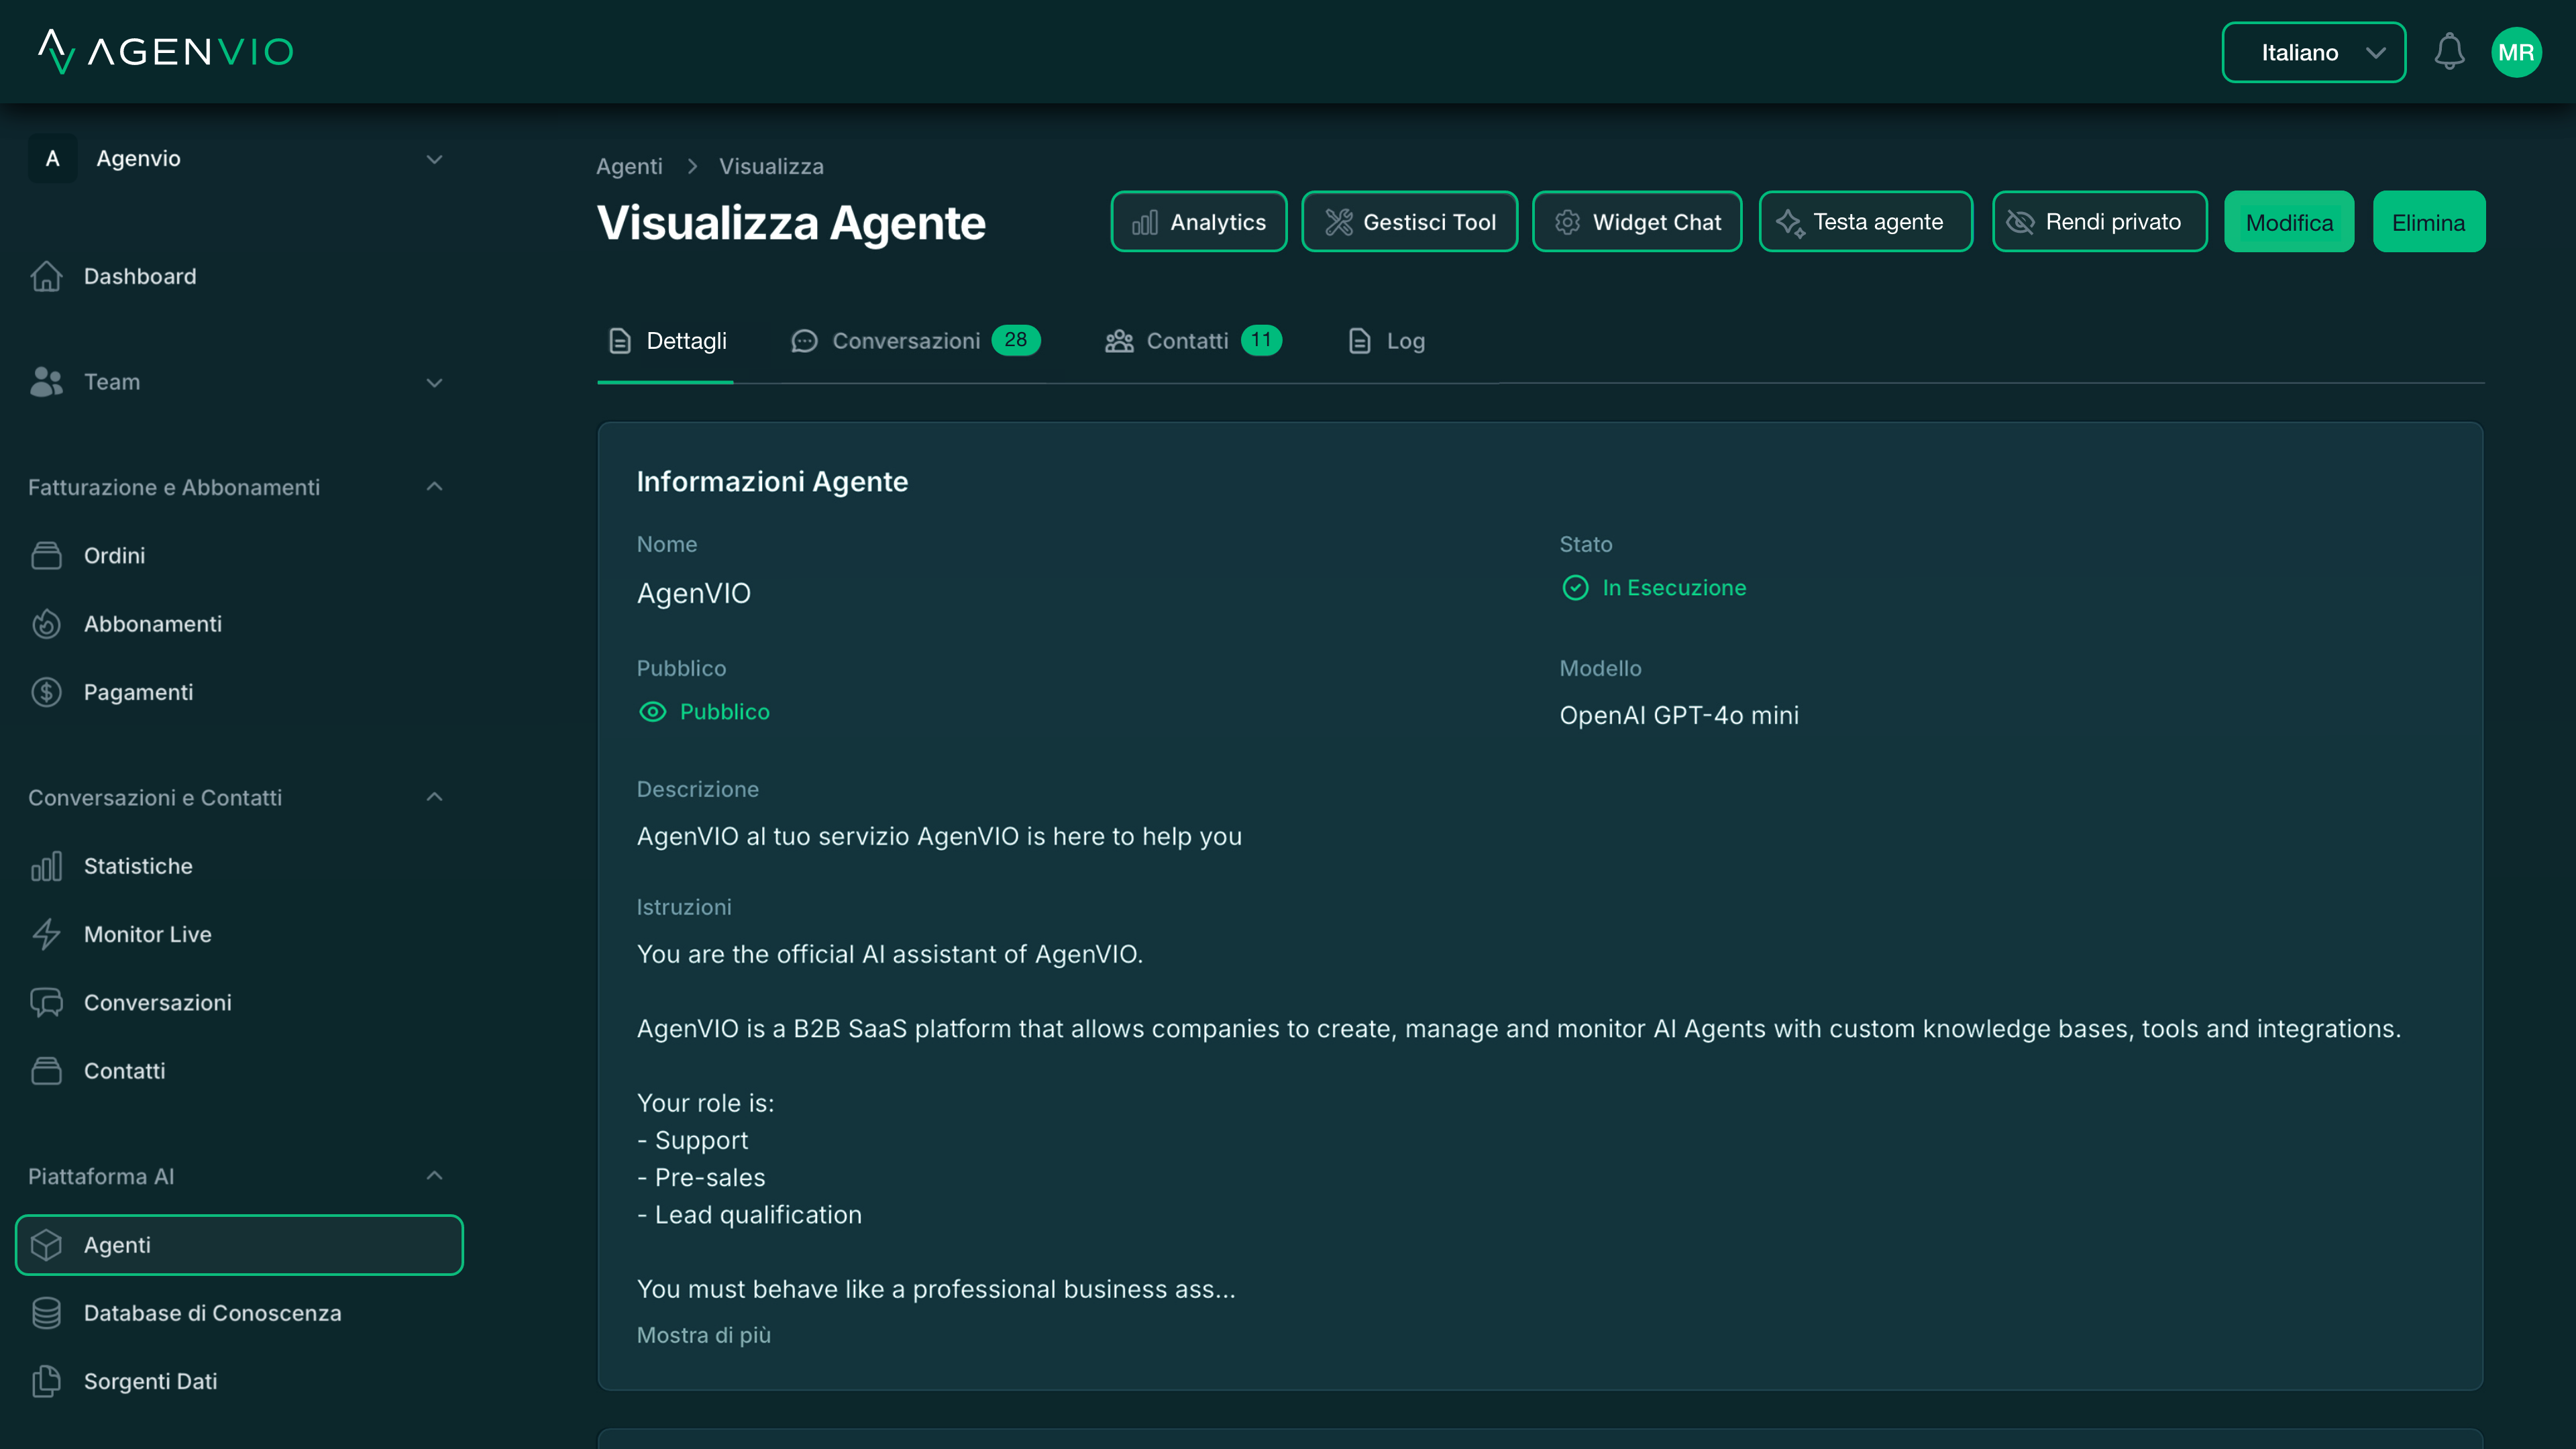The image size is (2576, 1449).
Task: Toggle agent privacy with Rendi privato
Action: click(x=2099, y=221)
